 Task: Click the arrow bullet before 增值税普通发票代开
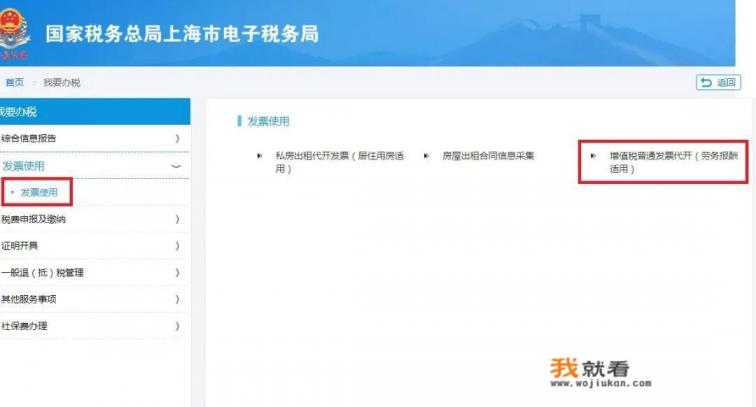(593, 156)
